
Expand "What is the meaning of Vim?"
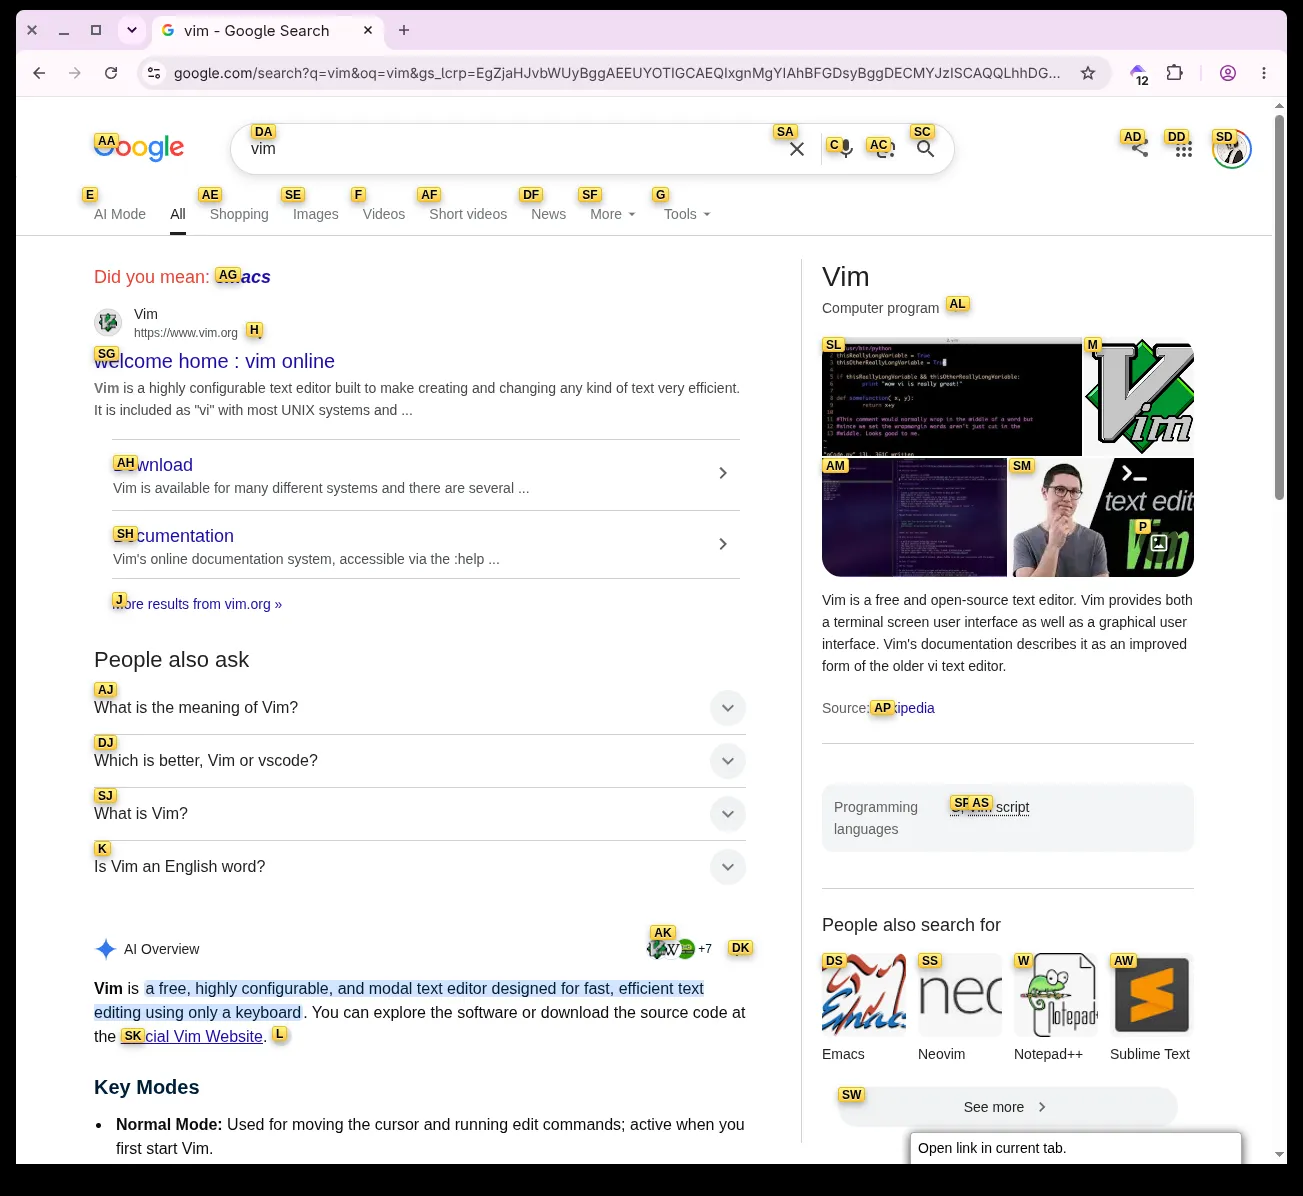coord(420,708)
